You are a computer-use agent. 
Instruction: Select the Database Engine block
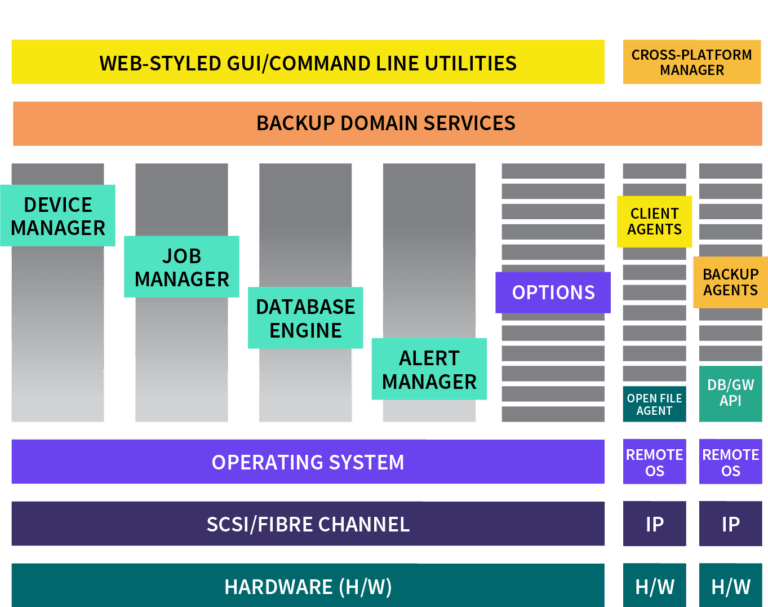(x=305, y=318)
